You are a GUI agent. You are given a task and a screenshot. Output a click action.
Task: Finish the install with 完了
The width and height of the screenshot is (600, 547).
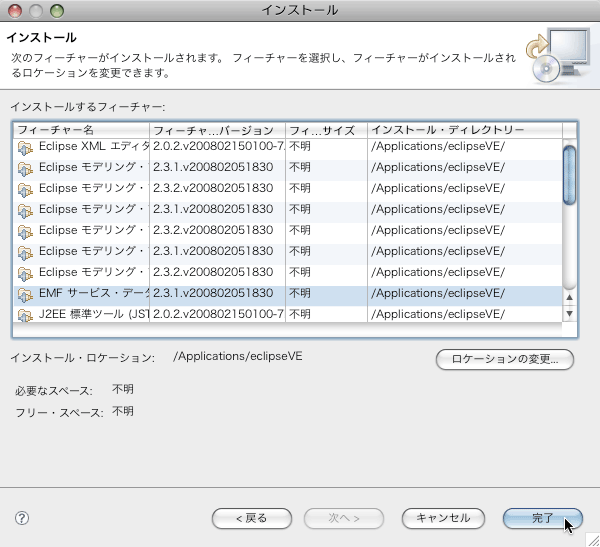pyautogui.click(x=543, y=518)
